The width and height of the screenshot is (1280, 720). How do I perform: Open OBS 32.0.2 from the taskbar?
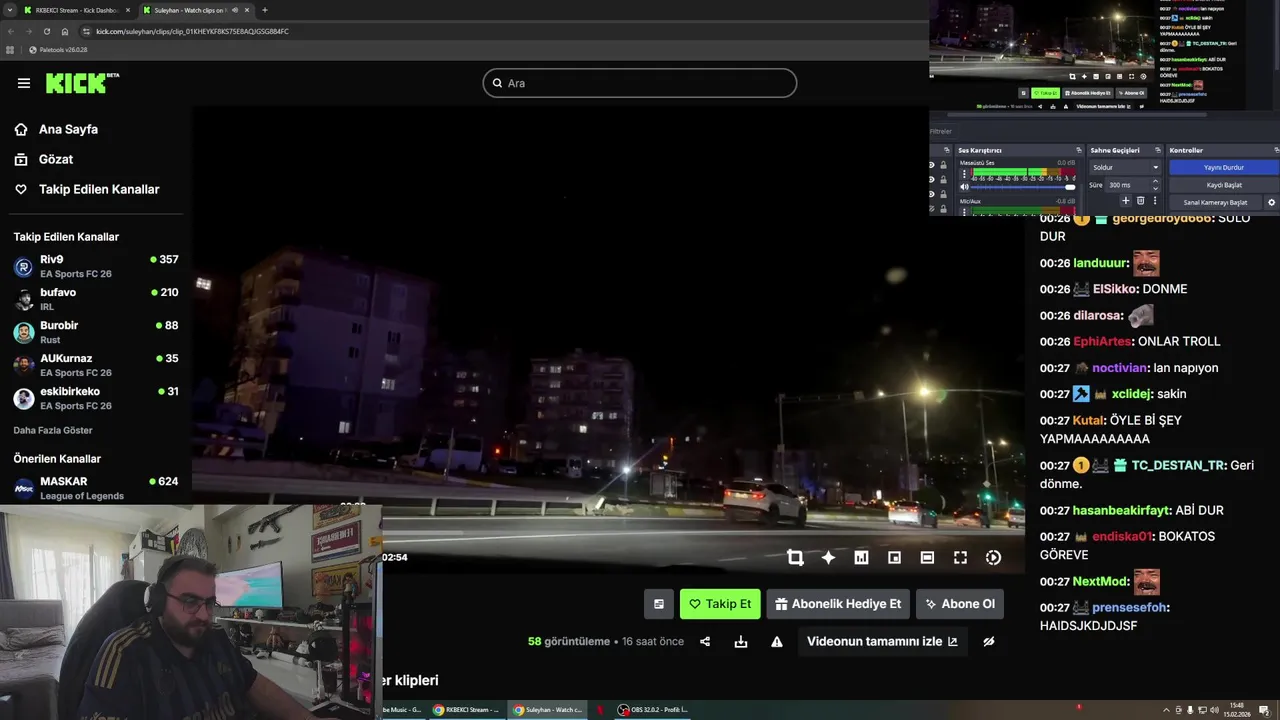(x=653, y=710)
